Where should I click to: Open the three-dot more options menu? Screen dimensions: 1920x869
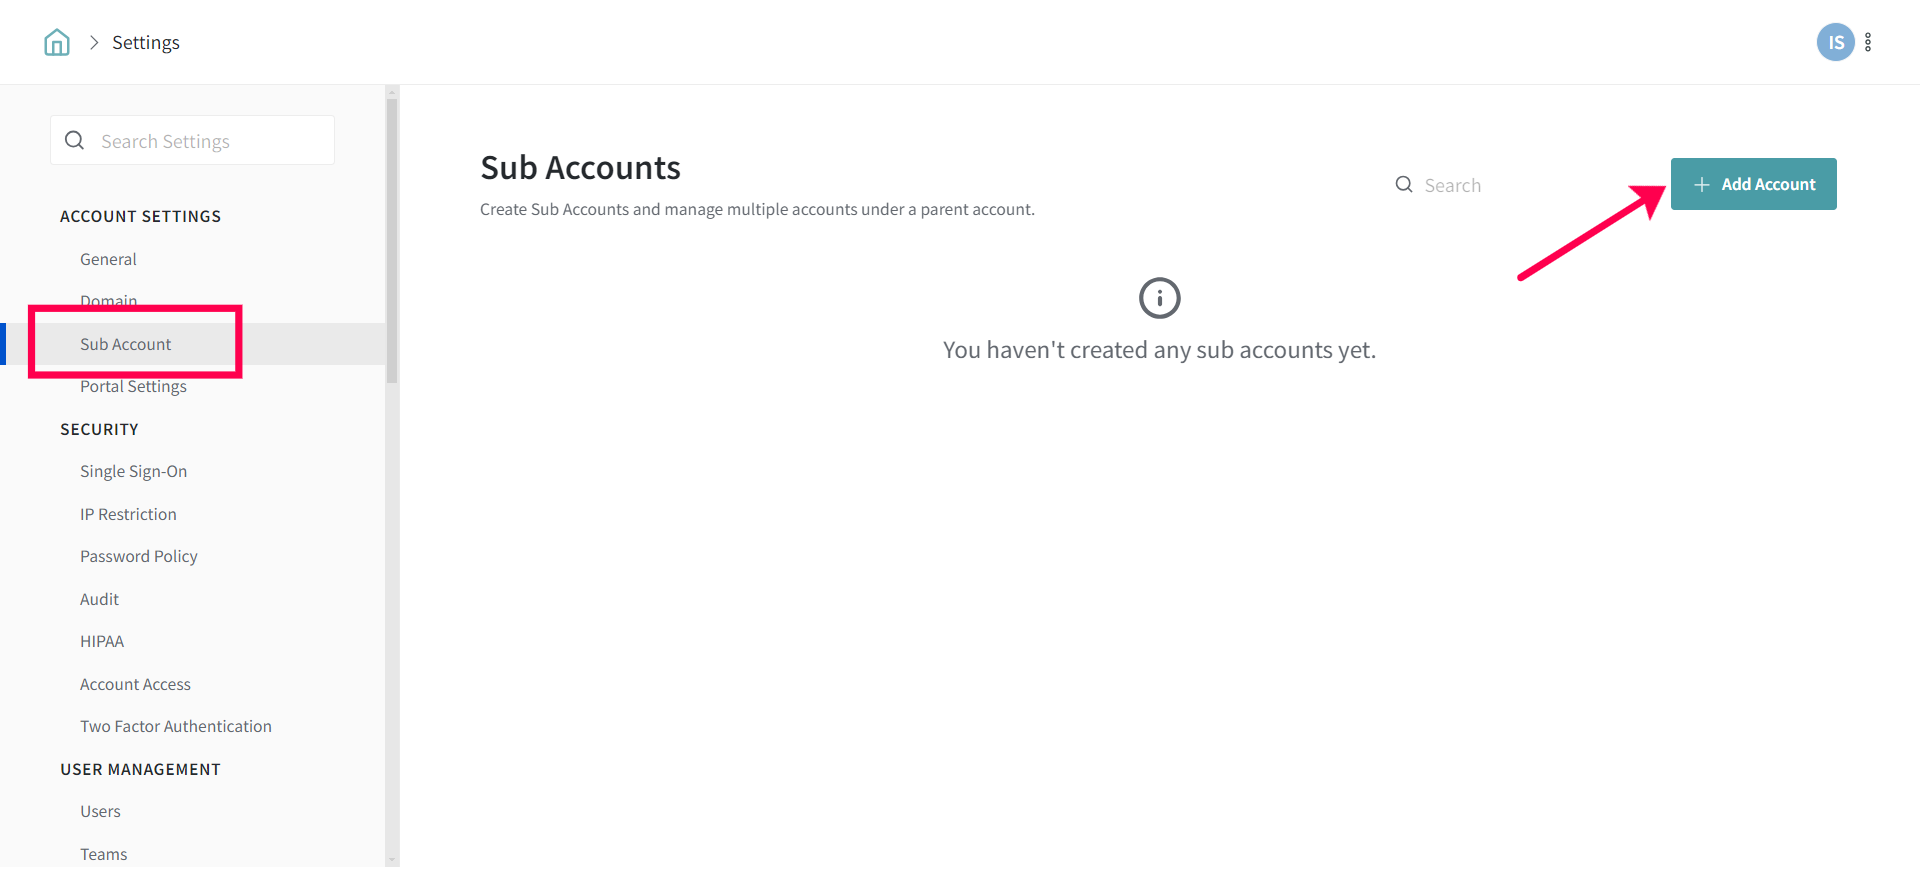(1868, 42)
